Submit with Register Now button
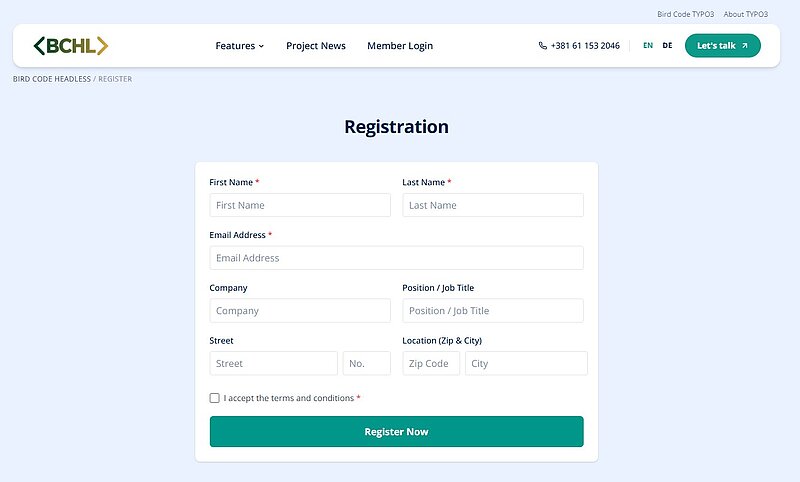 click(x=396, y=432)
